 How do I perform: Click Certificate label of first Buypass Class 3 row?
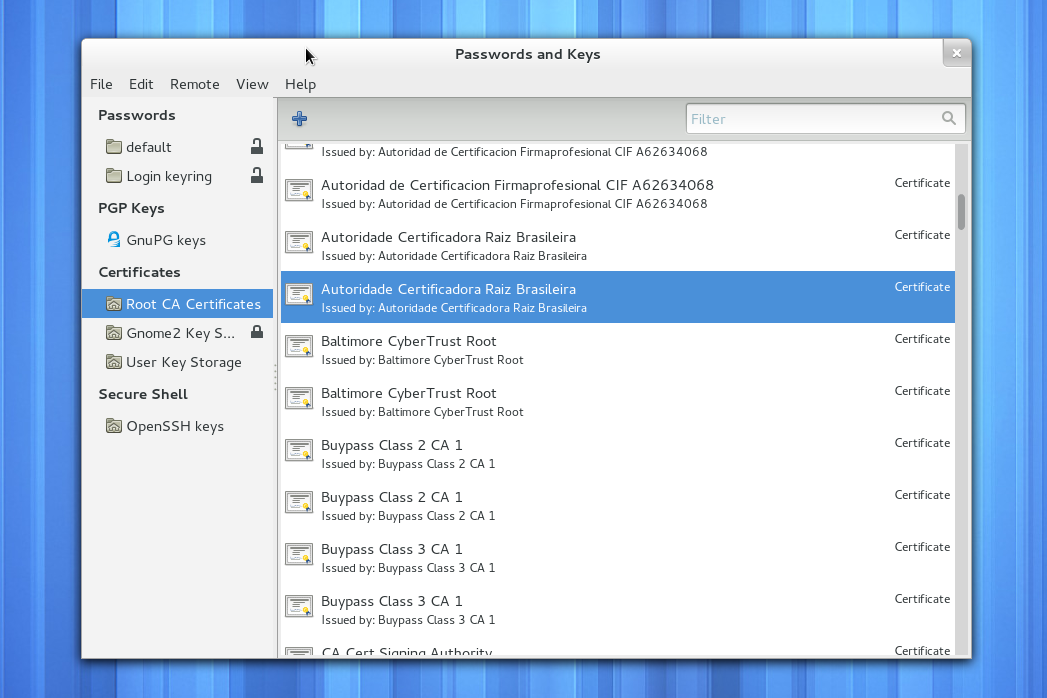click(922, 547)
